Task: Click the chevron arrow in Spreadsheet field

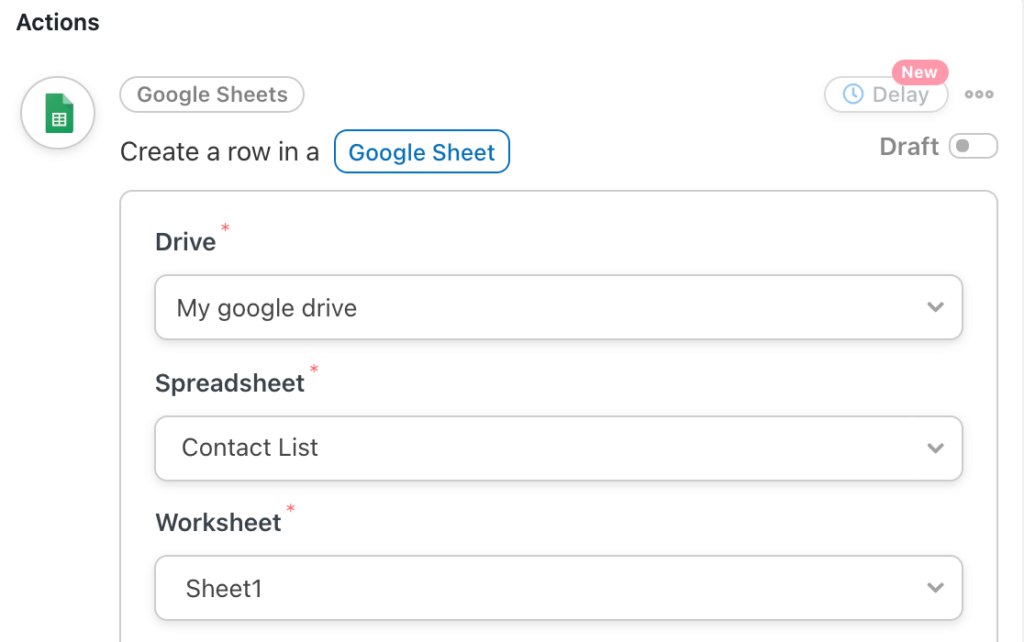Action: click(935, 448)
